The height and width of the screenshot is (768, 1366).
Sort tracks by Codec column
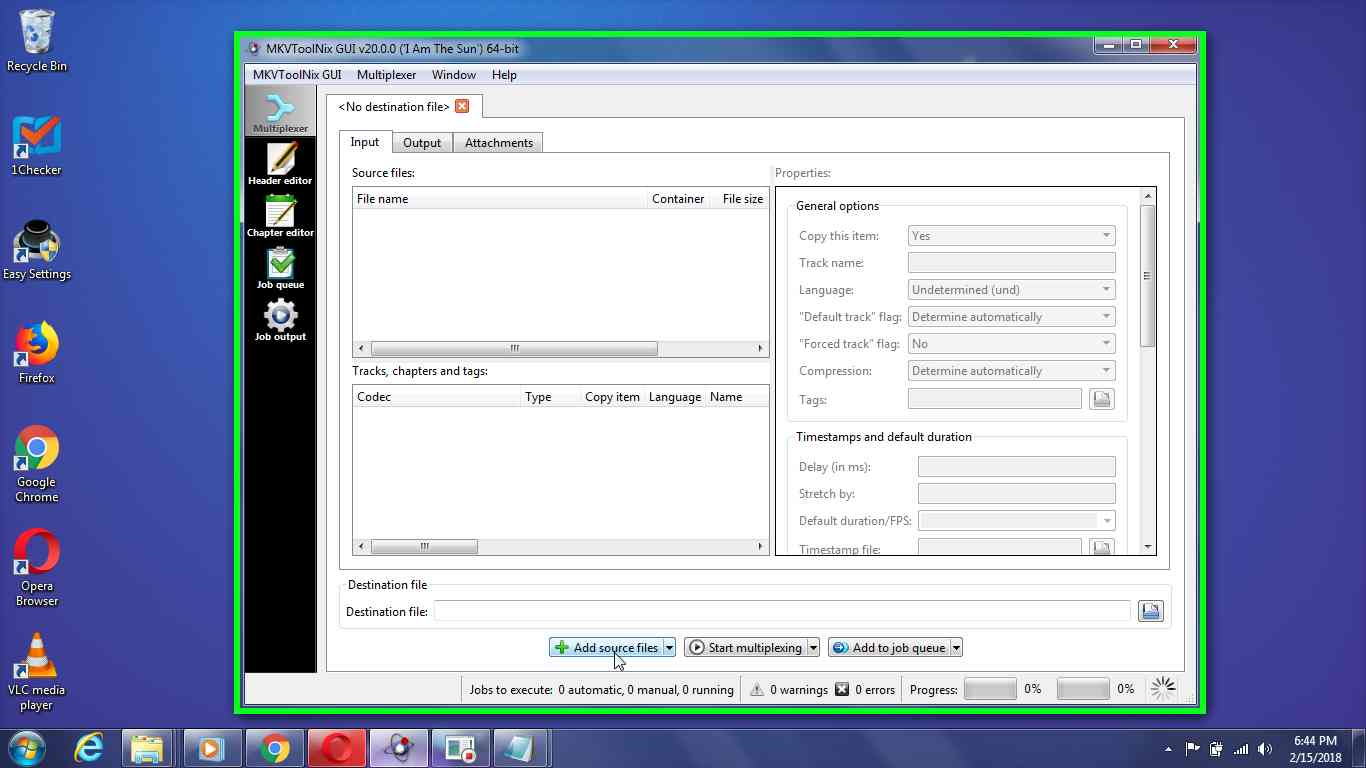tap(436, 397)
